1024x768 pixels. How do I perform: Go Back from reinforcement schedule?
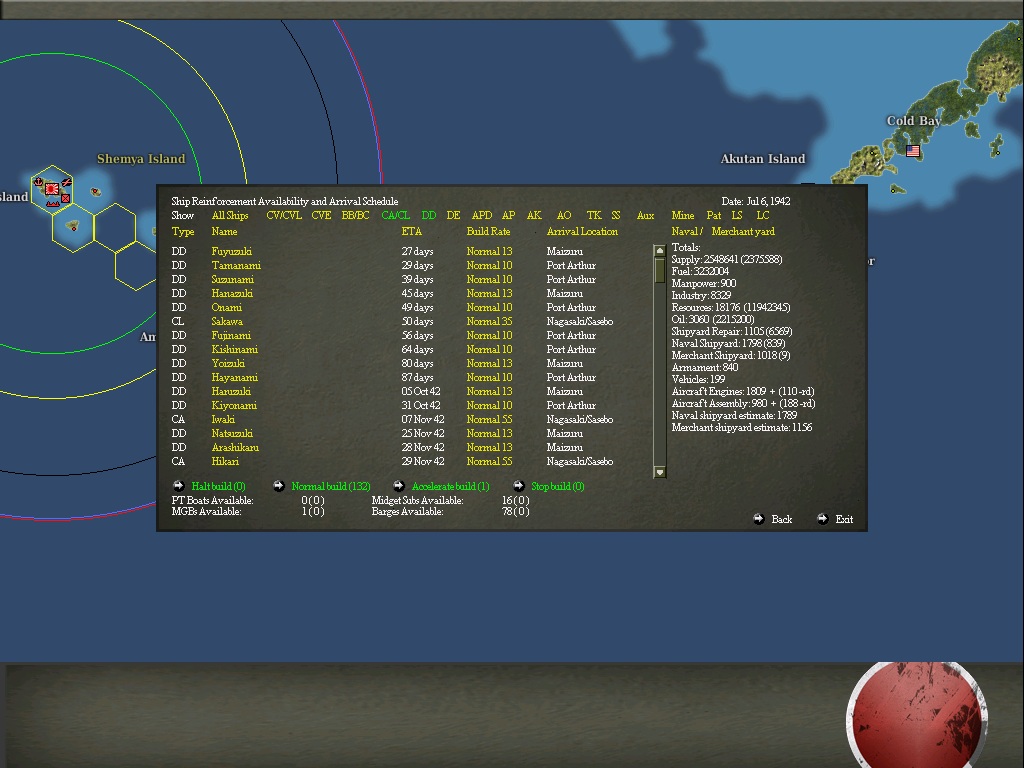pos(782,519)
